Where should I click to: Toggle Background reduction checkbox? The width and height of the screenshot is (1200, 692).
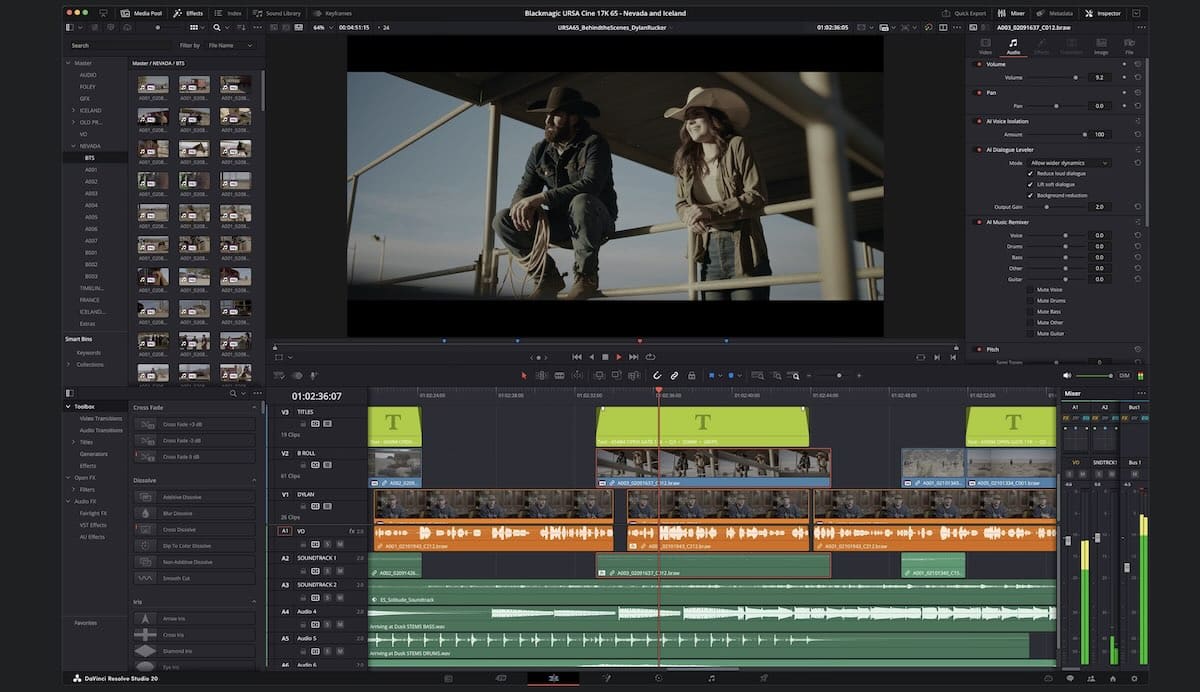[x=1030, y=195]
